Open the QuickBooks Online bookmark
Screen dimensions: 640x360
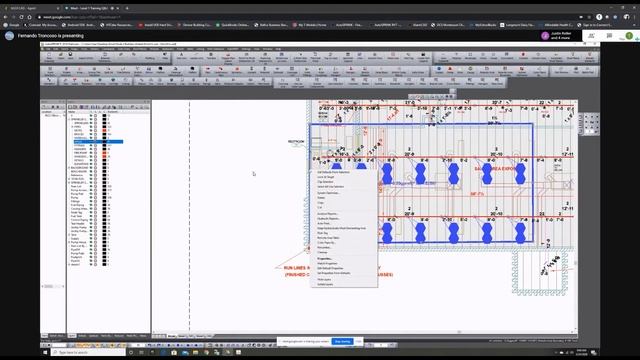pos(232,25)
